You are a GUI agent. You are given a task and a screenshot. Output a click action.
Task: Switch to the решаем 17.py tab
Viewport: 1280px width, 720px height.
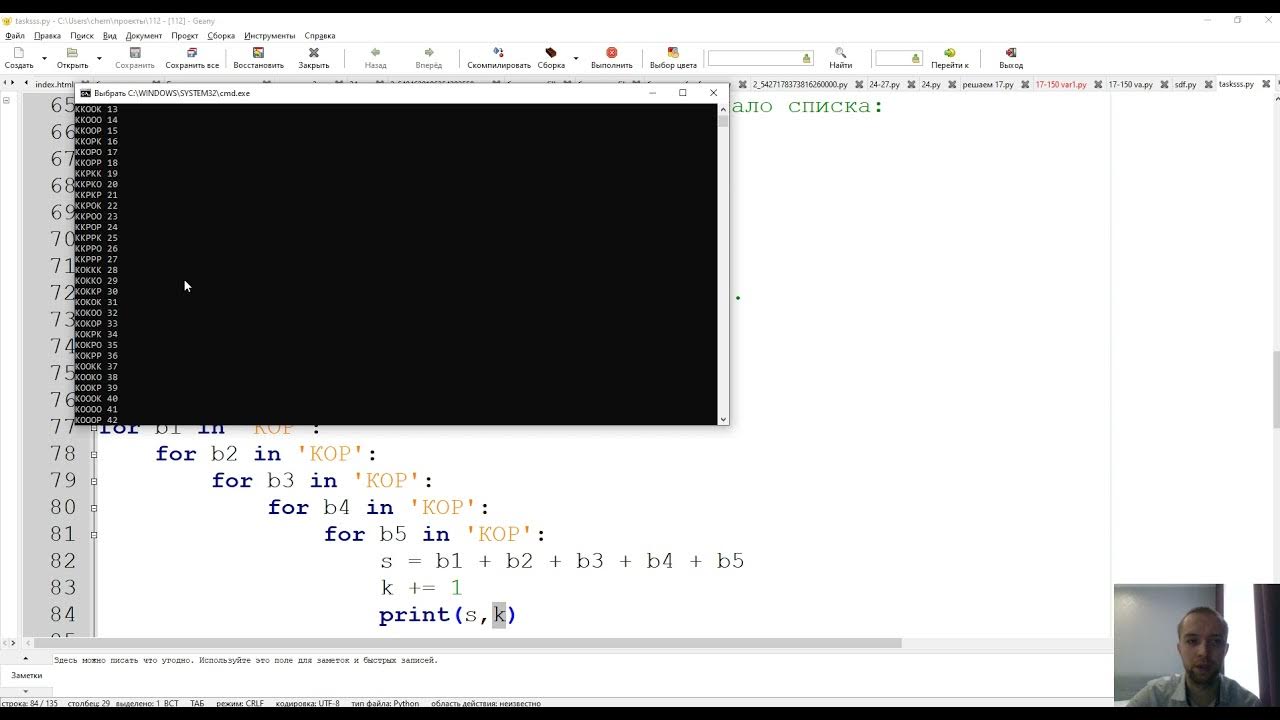point(988,85)
